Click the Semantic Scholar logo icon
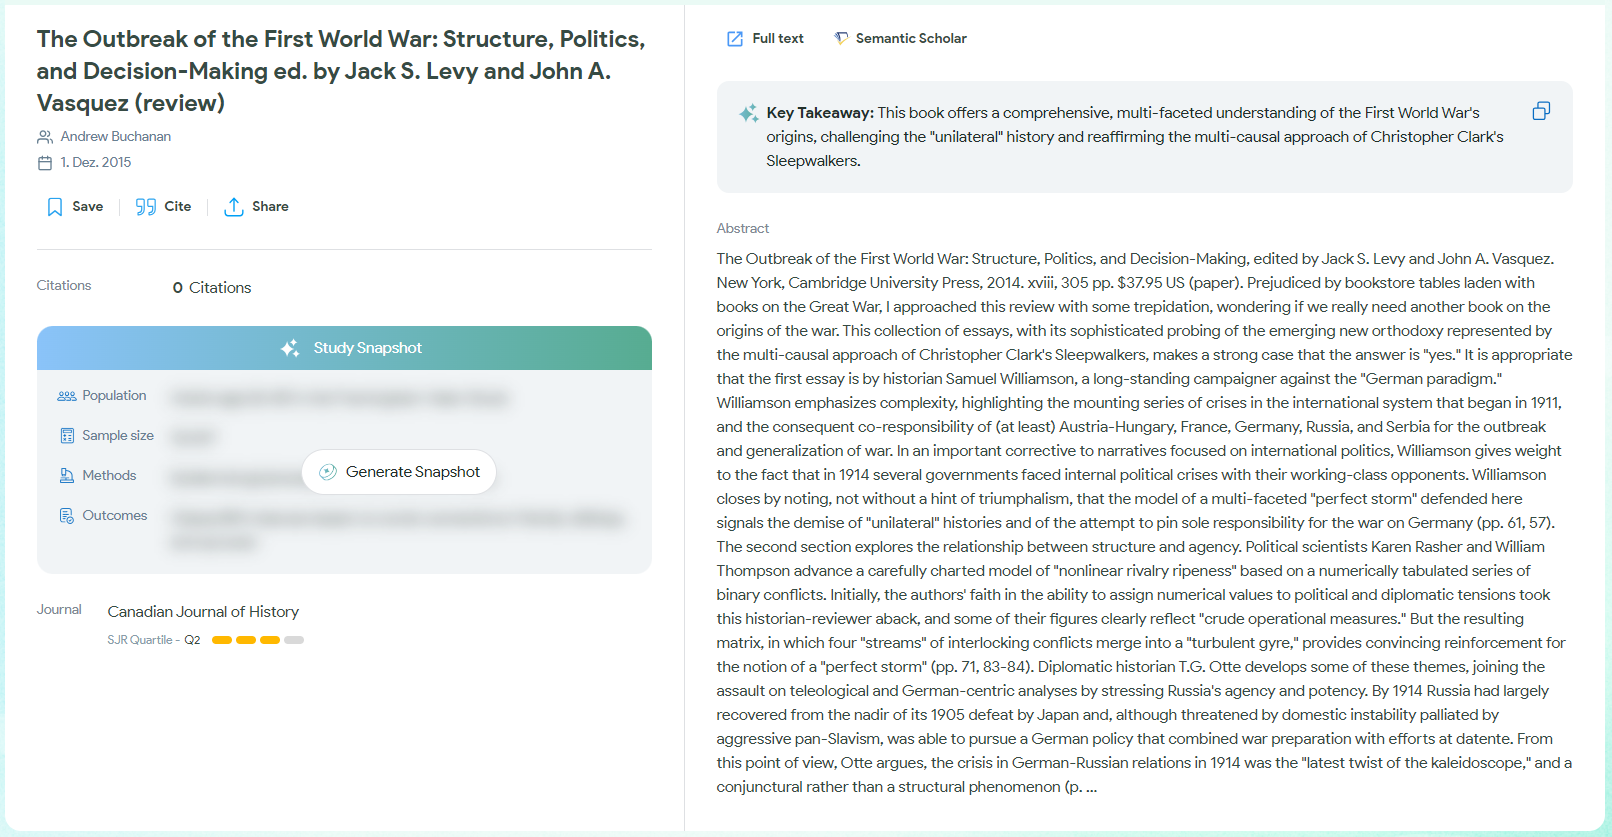The height and width of the screenshot is (837, 1612). click(841, 39)
